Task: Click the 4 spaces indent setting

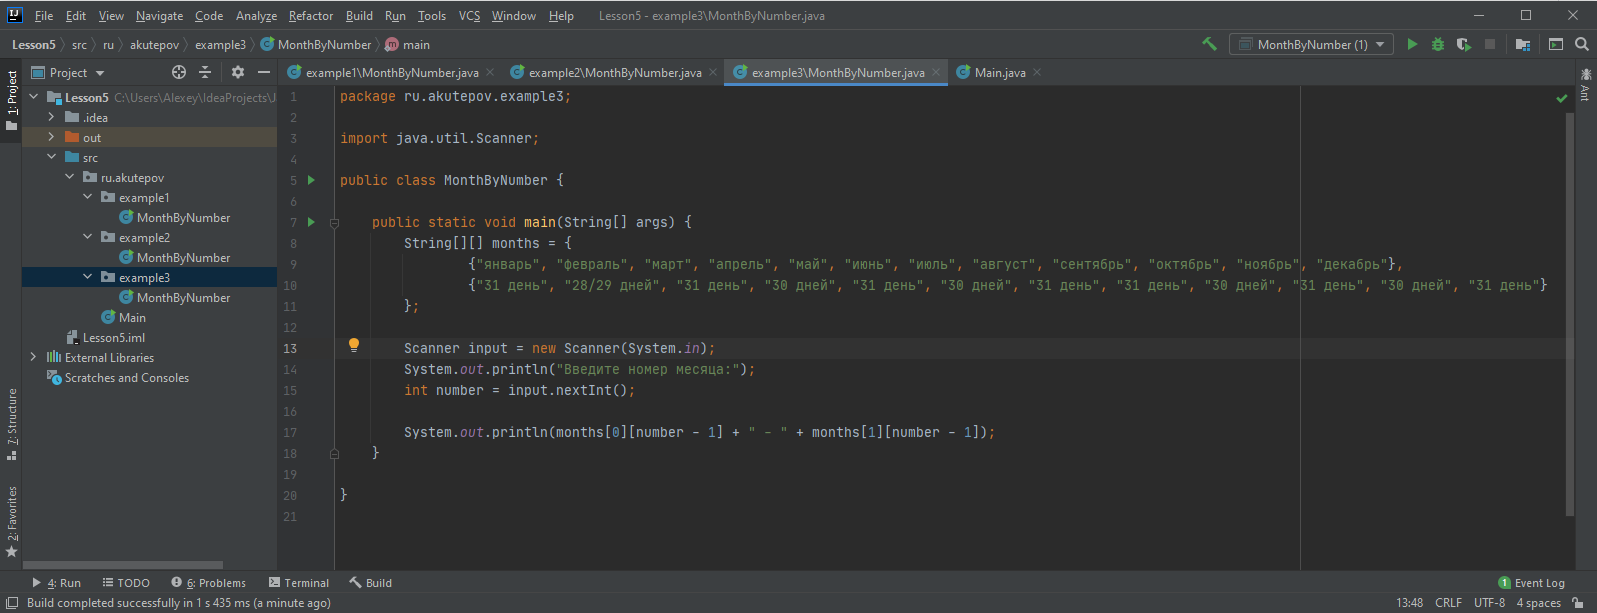Action: (1538, 603)
